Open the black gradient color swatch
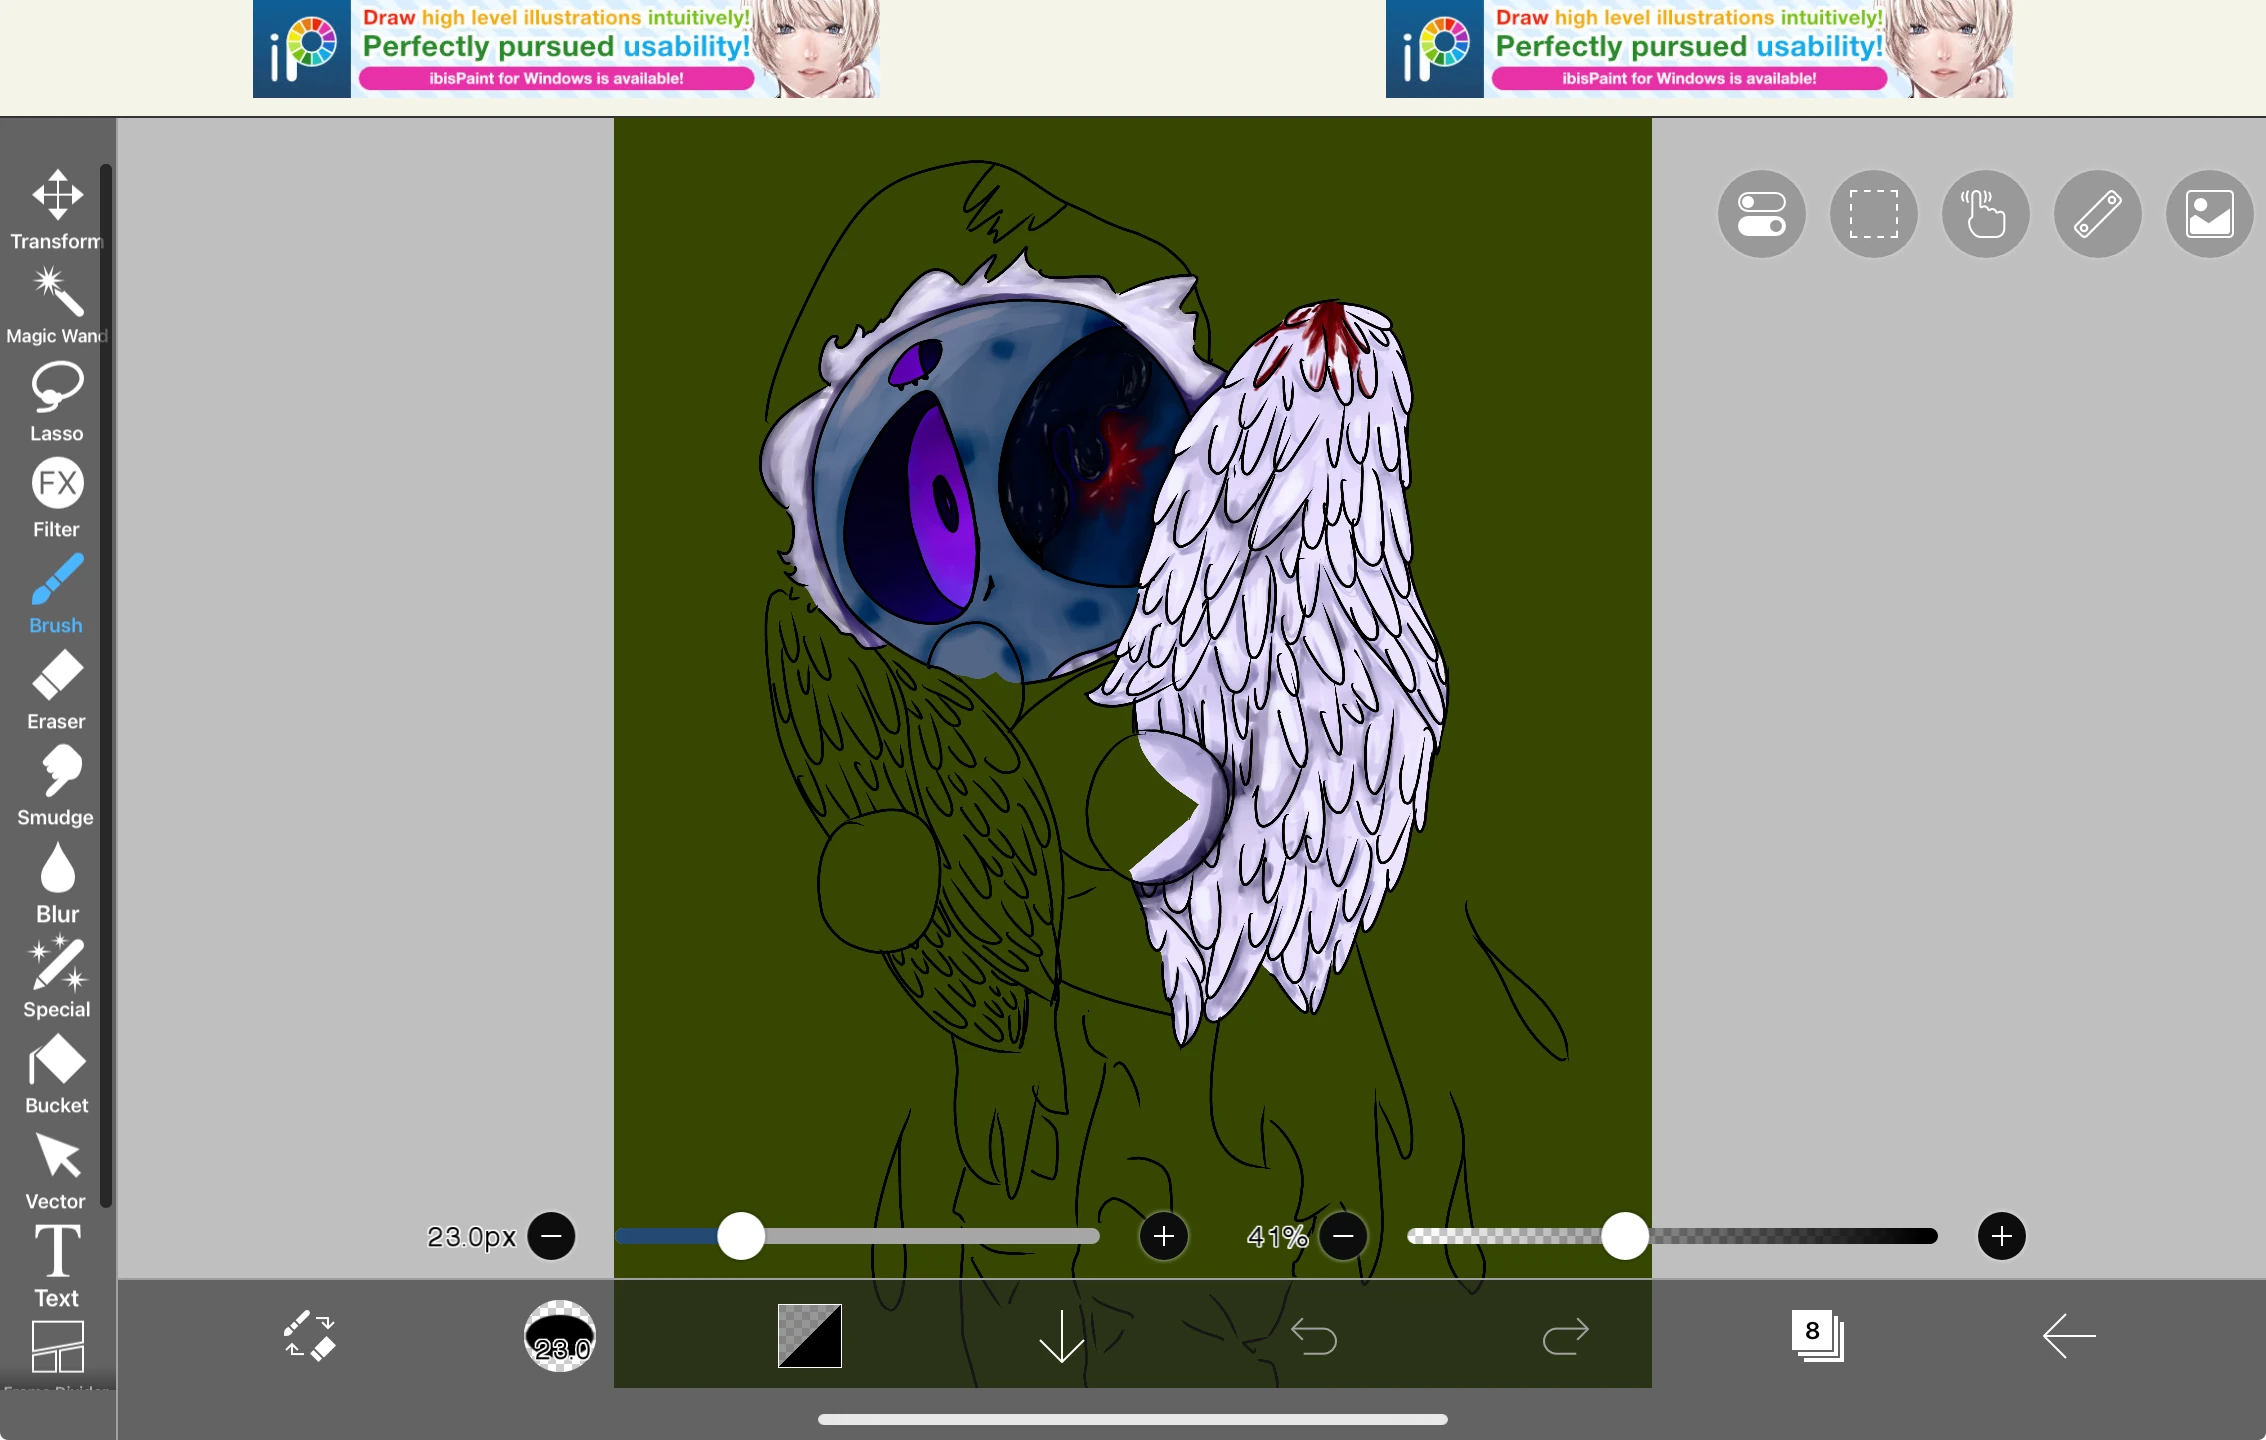 (x=809, y=1337)
